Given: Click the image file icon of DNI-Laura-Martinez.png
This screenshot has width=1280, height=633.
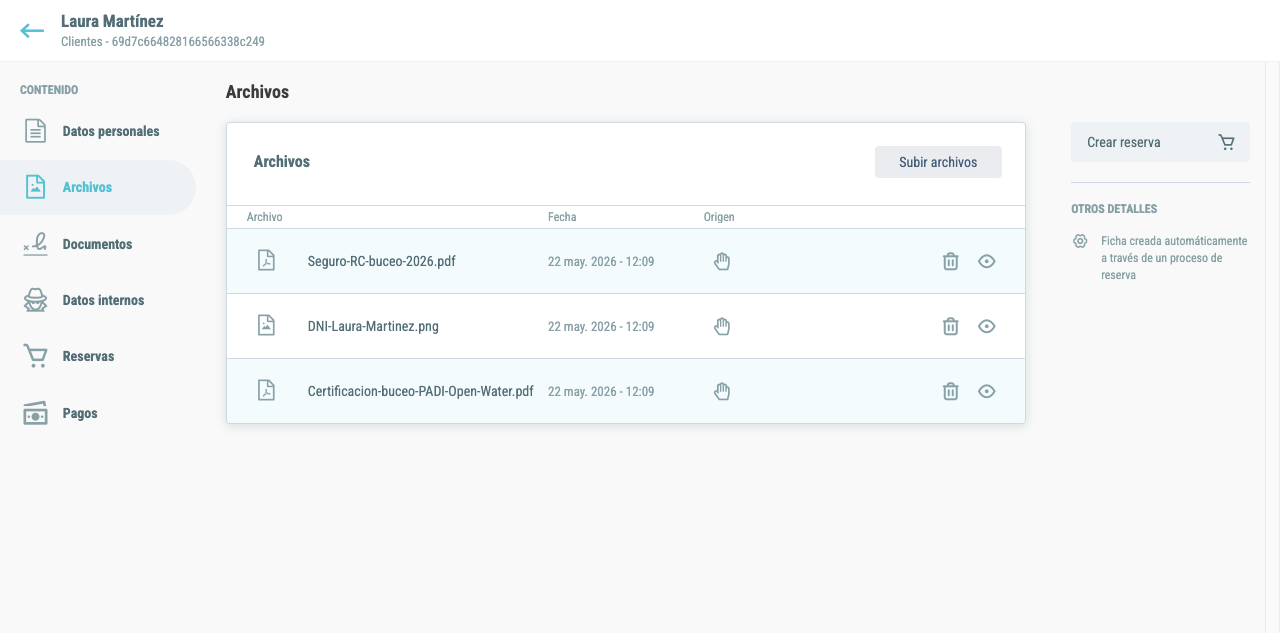Looking at the screenshot, I should (266, 325).
